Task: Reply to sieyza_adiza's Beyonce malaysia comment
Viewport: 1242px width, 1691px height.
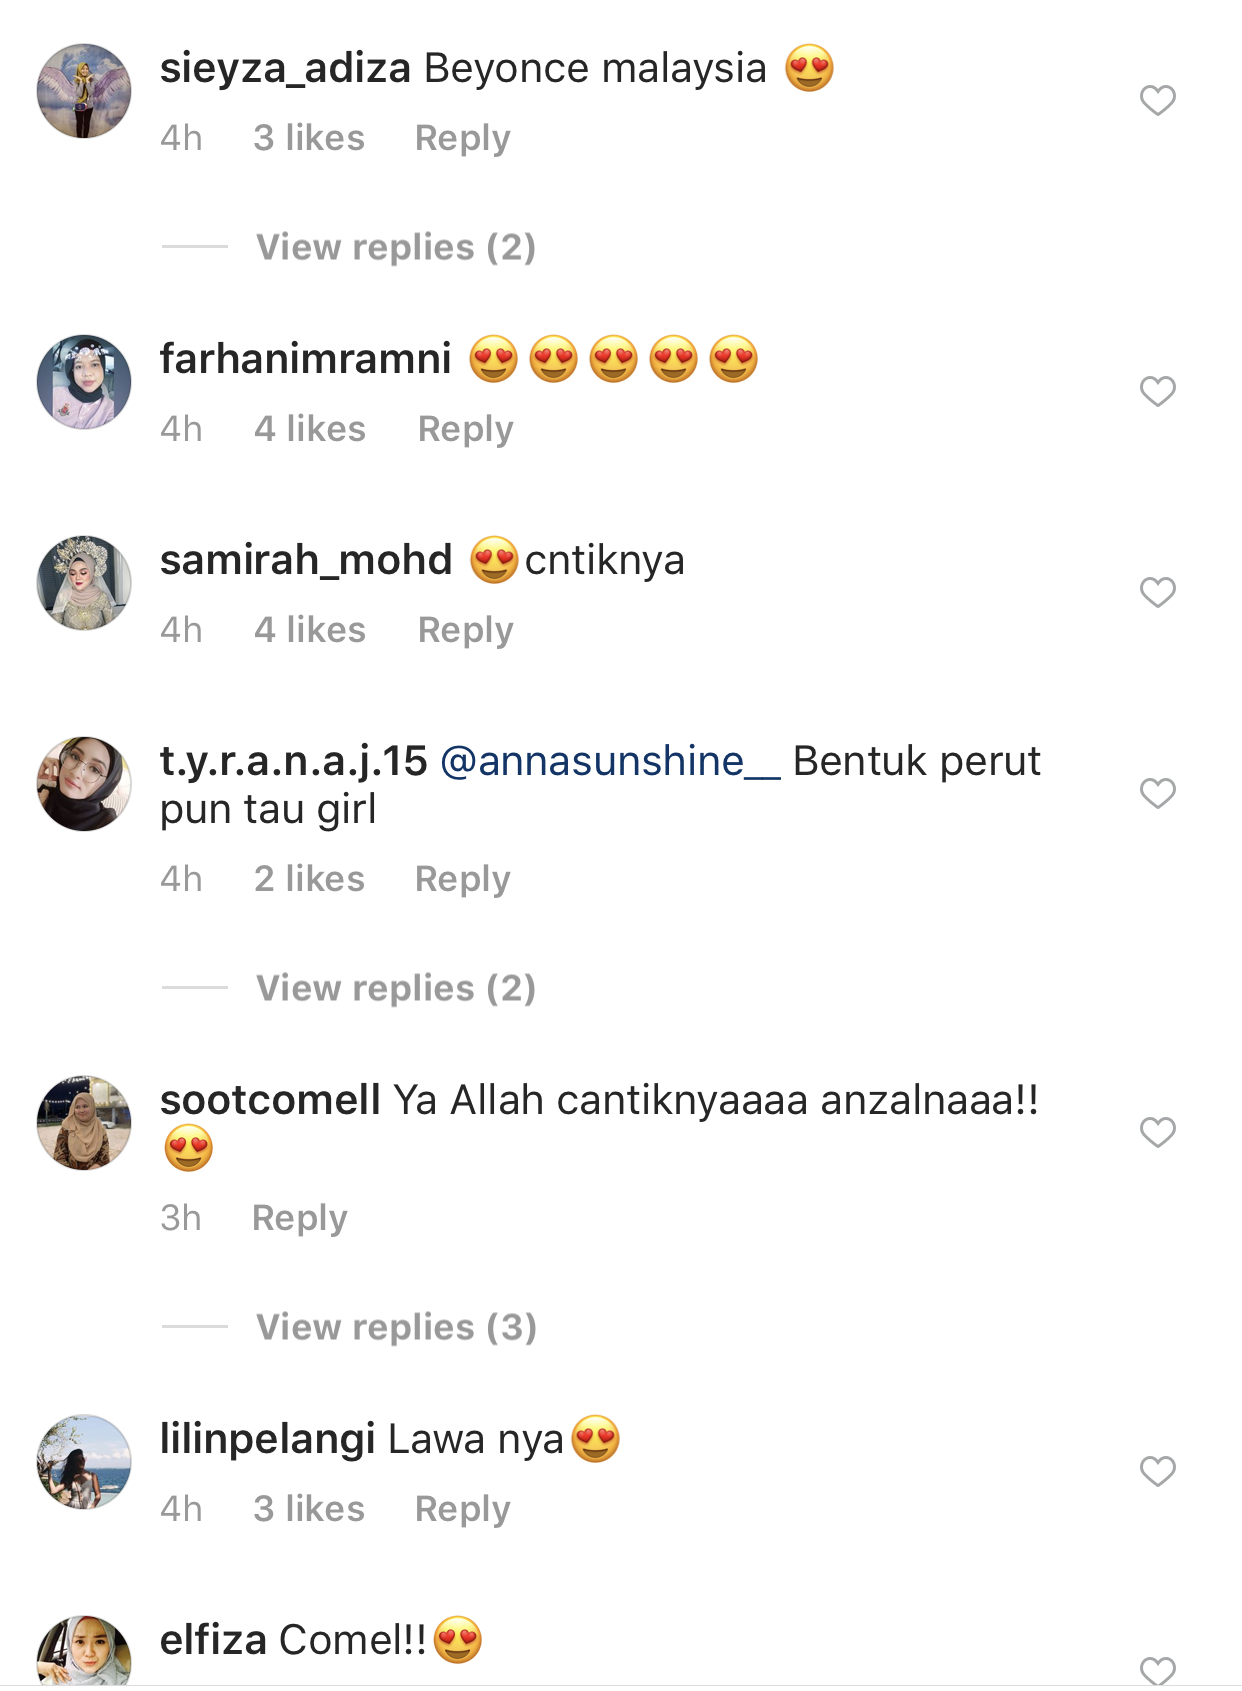Action: pos(462,138)
